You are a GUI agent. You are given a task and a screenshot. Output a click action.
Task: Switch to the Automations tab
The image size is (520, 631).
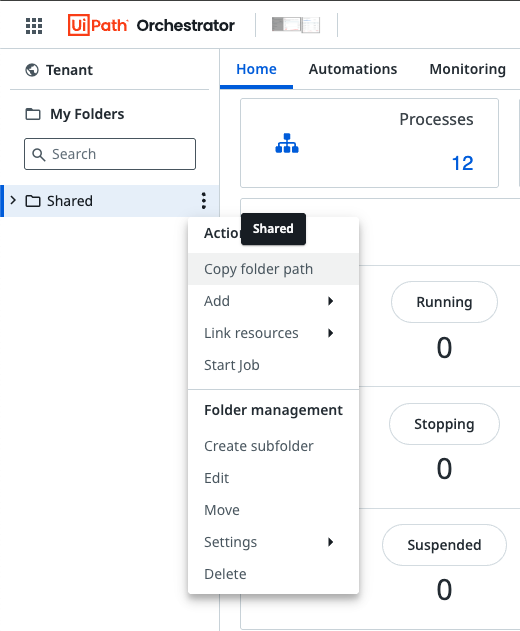click(353, 69)
